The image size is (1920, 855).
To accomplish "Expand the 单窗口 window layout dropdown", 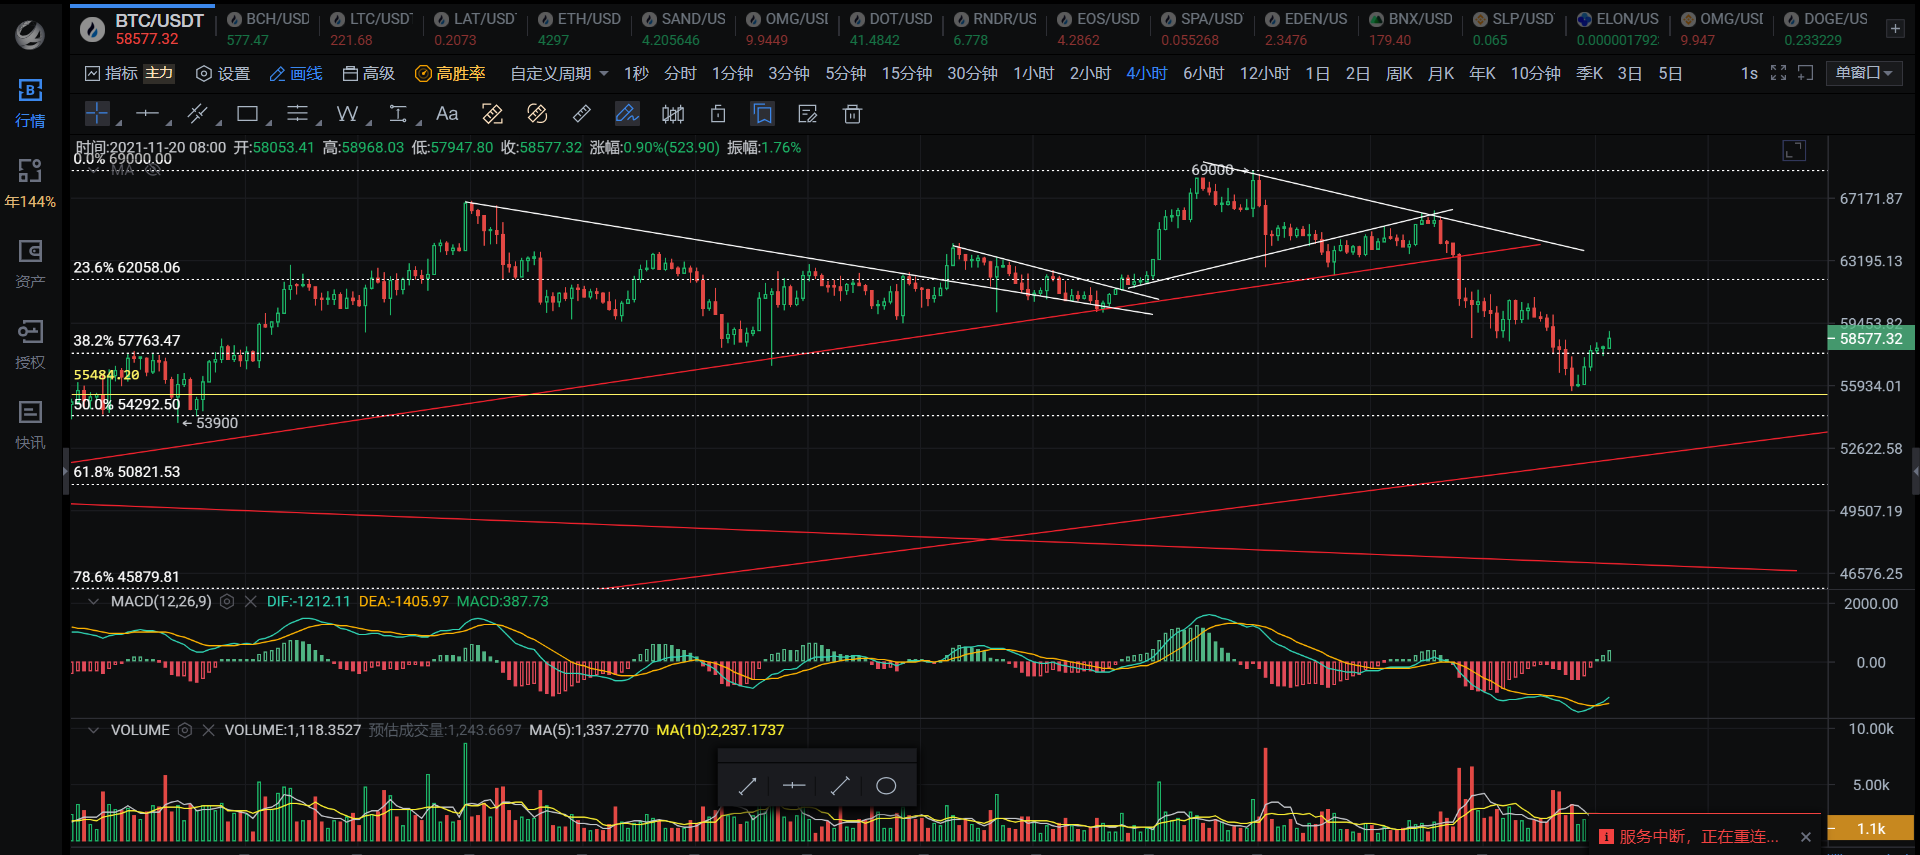I will [1864, 74].
